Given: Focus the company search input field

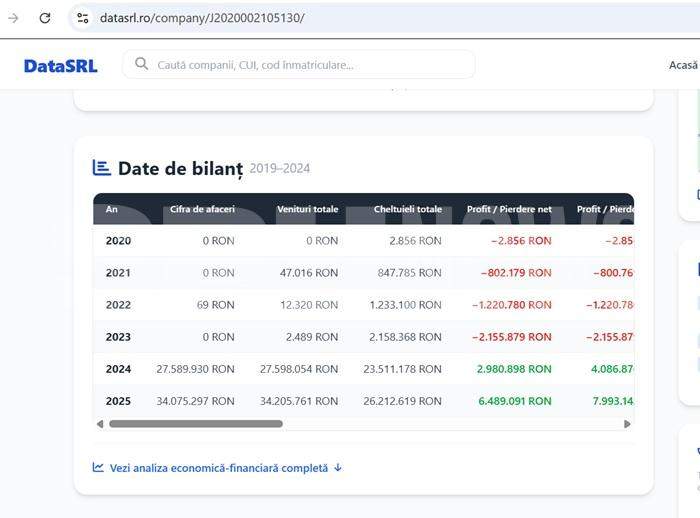Looking at the screenshot, I should click(x=299, y=65).
